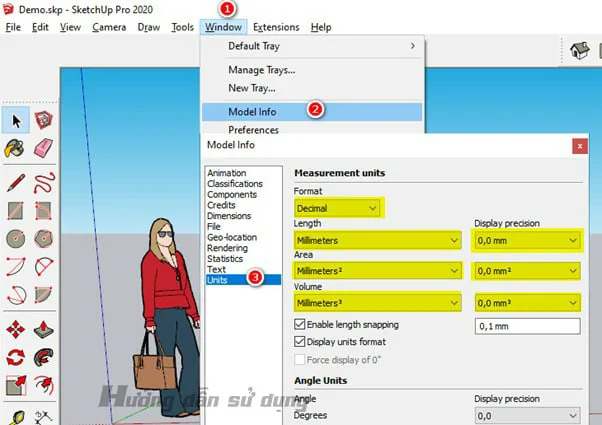Viewport: 602px width, 425px height.
Task: Pick the Paint Bucket tool
Action: [15, 148]
